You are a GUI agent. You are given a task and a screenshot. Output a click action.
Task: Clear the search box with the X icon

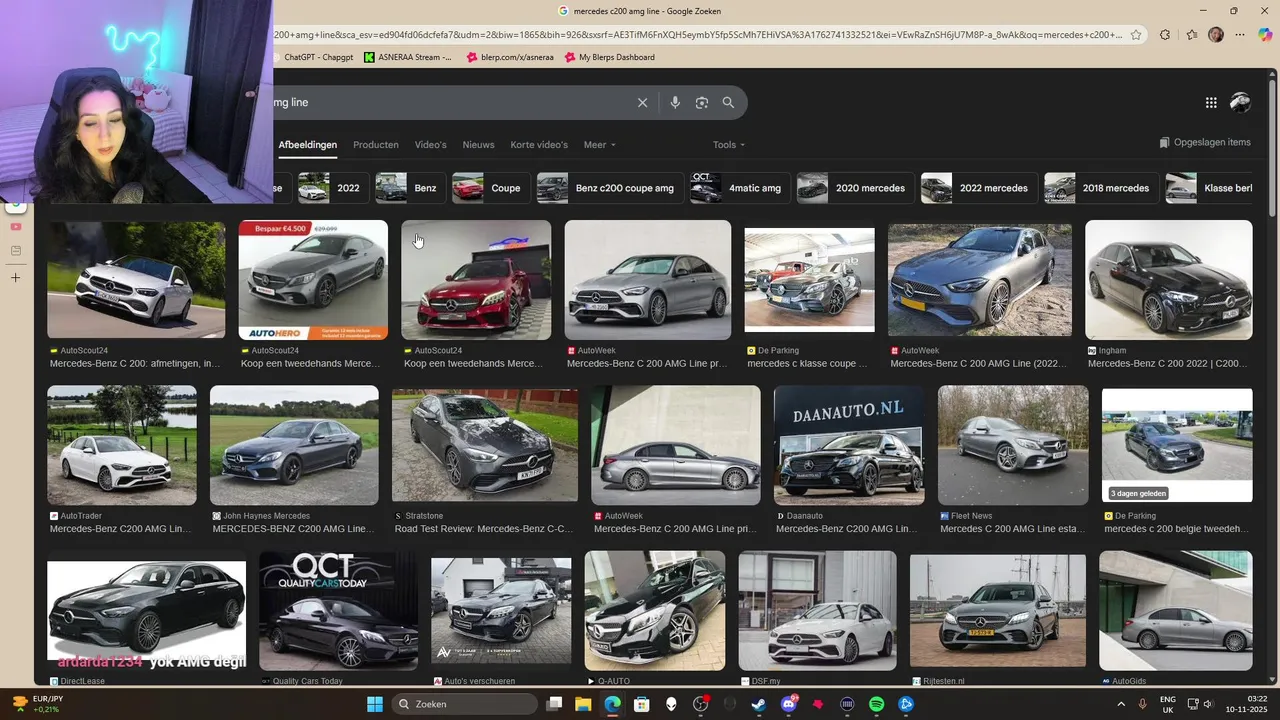(x=642, y=102)
